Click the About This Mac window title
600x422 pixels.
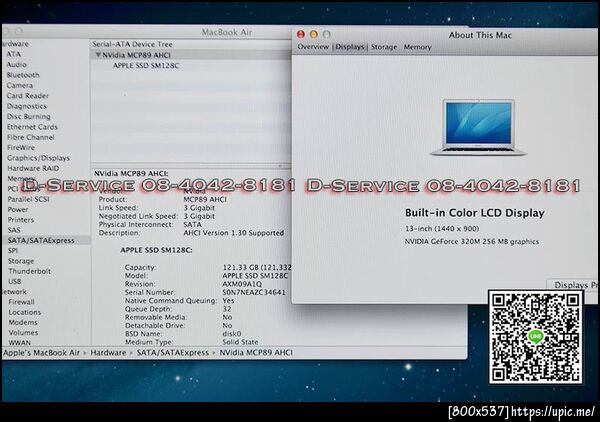click(x=480, y=35)
